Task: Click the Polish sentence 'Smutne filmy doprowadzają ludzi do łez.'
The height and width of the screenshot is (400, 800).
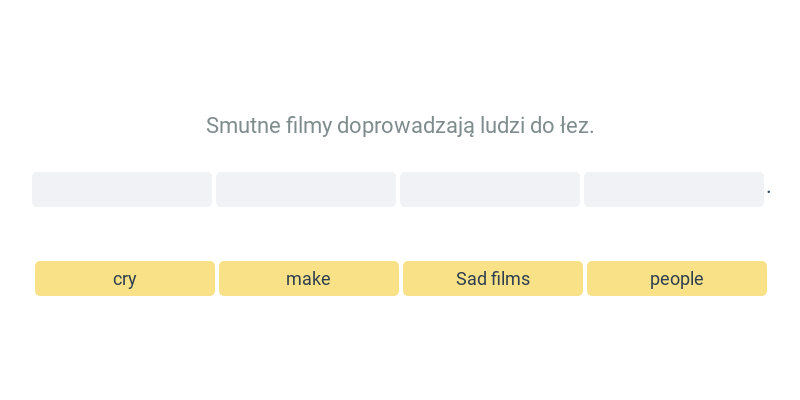Action: [400, 126]
